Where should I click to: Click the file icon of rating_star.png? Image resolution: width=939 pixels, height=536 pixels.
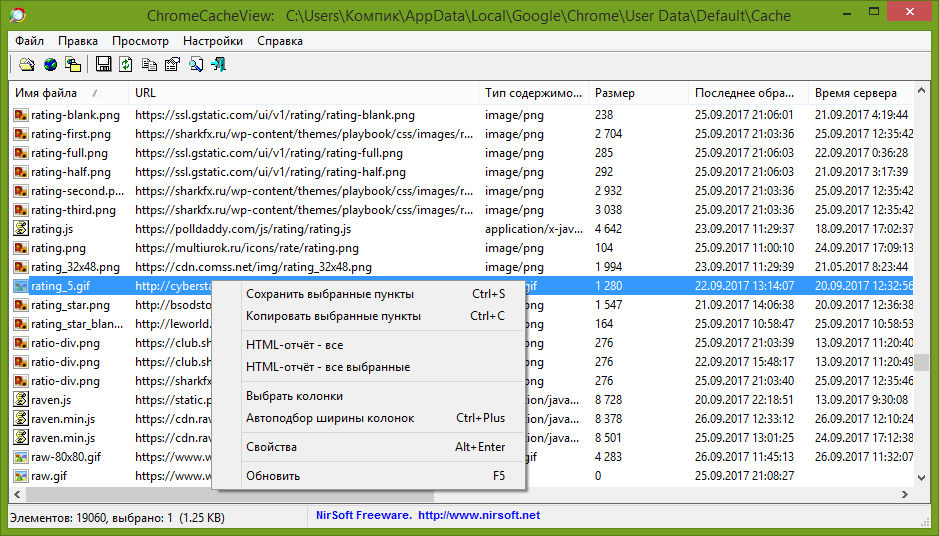[x=21, y=305]
